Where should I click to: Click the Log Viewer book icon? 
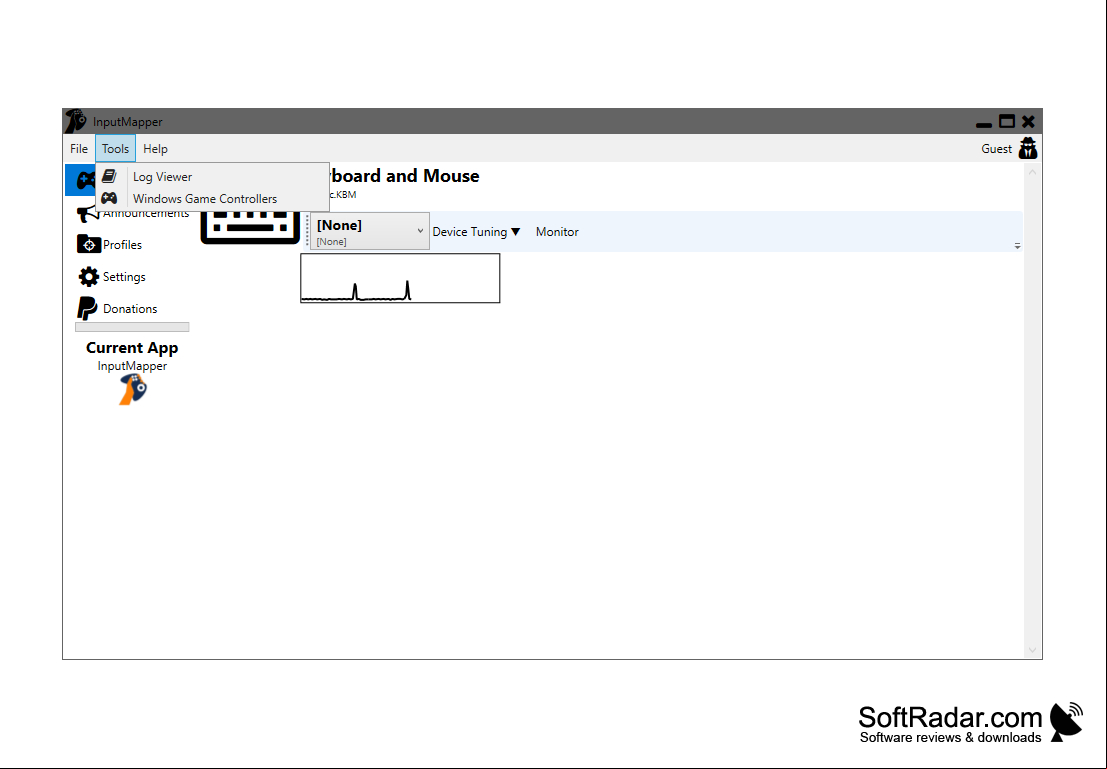(109, 176)
